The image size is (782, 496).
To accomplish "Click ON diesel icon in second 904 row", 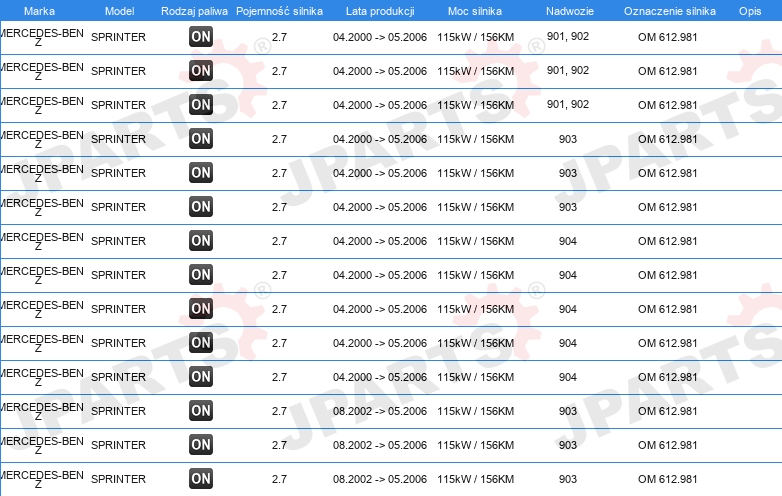I will point(201,275).
